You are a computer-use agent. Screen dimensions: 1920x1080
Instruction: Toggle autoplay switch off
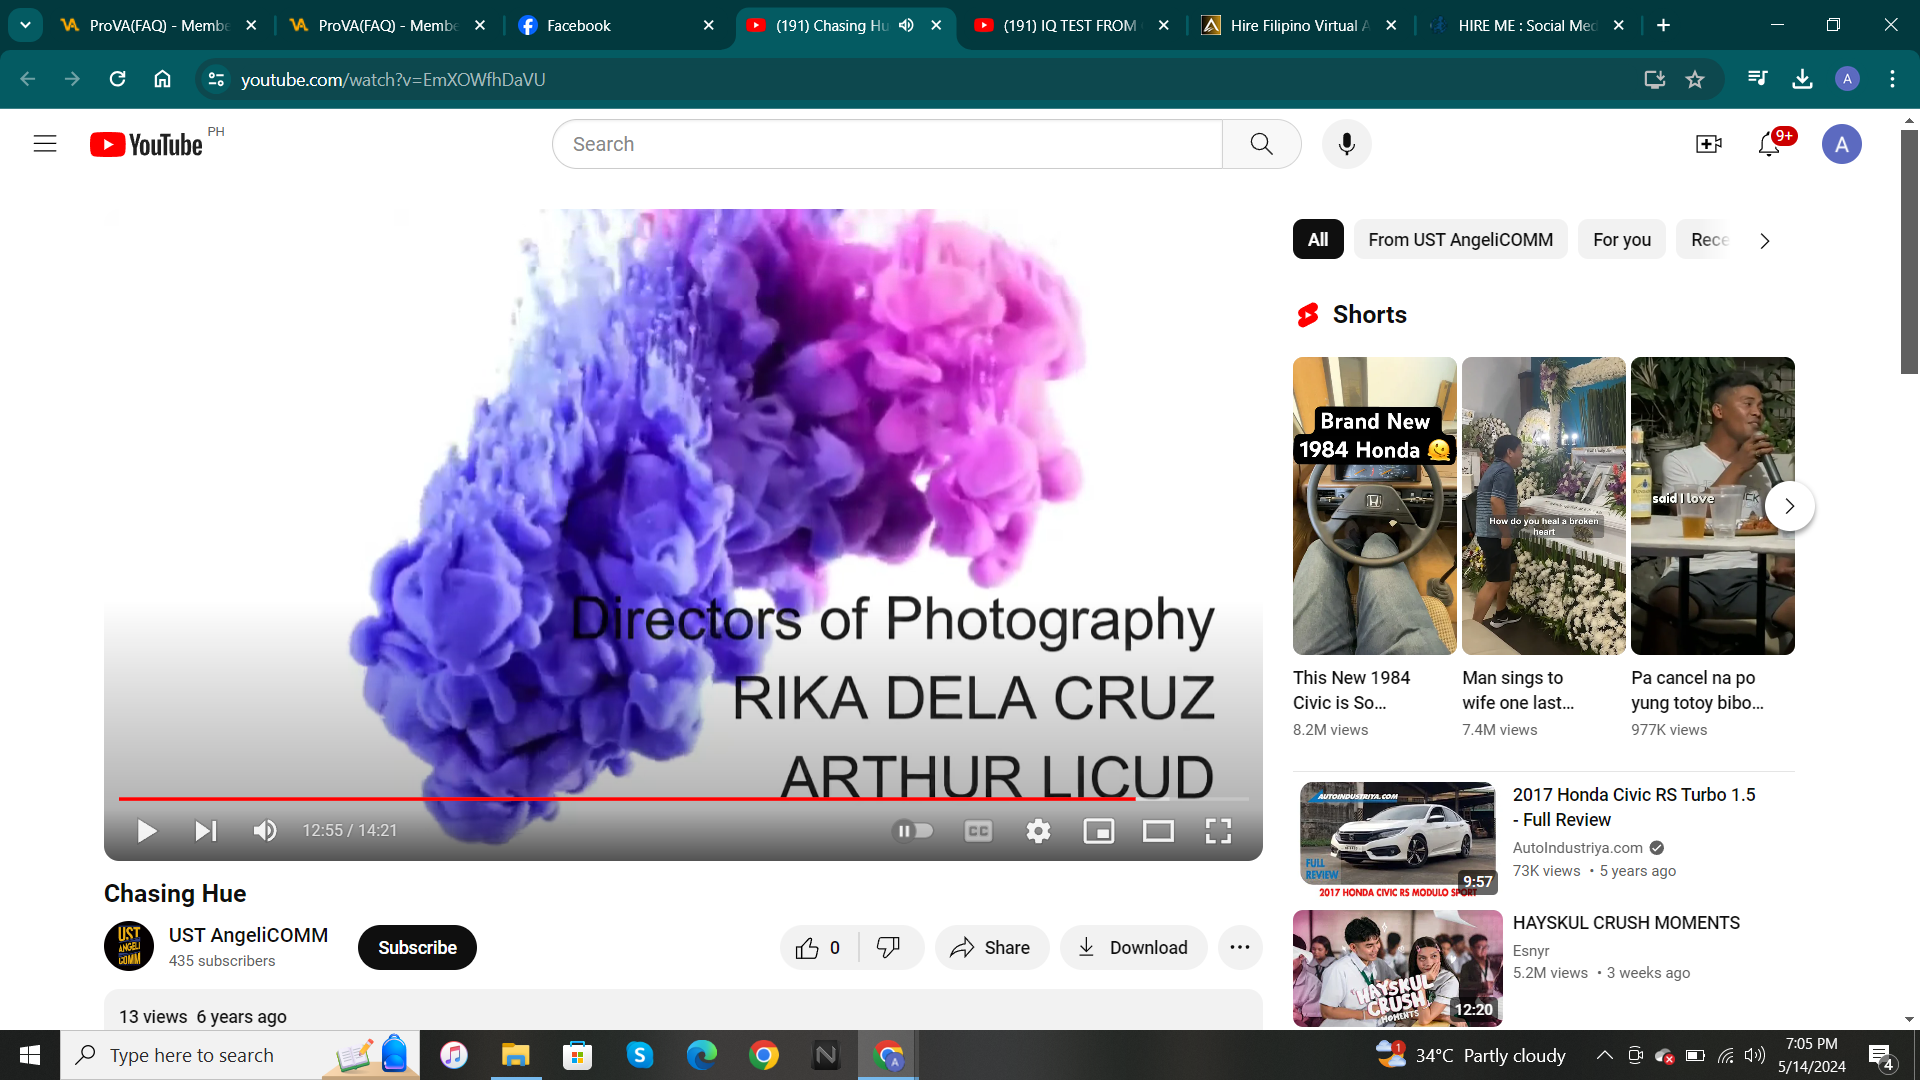[913, 830]
